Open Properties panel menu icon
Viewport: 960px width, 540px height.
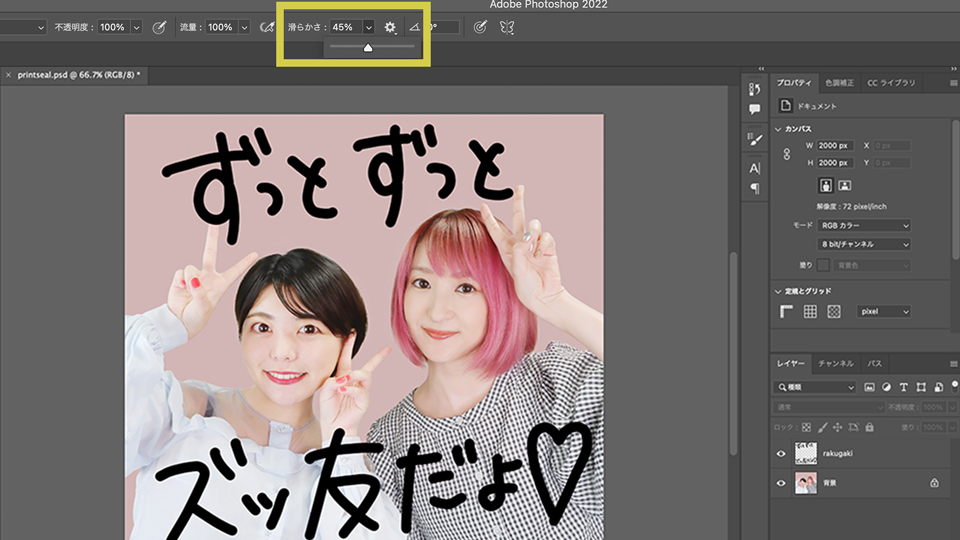point(953,83)
